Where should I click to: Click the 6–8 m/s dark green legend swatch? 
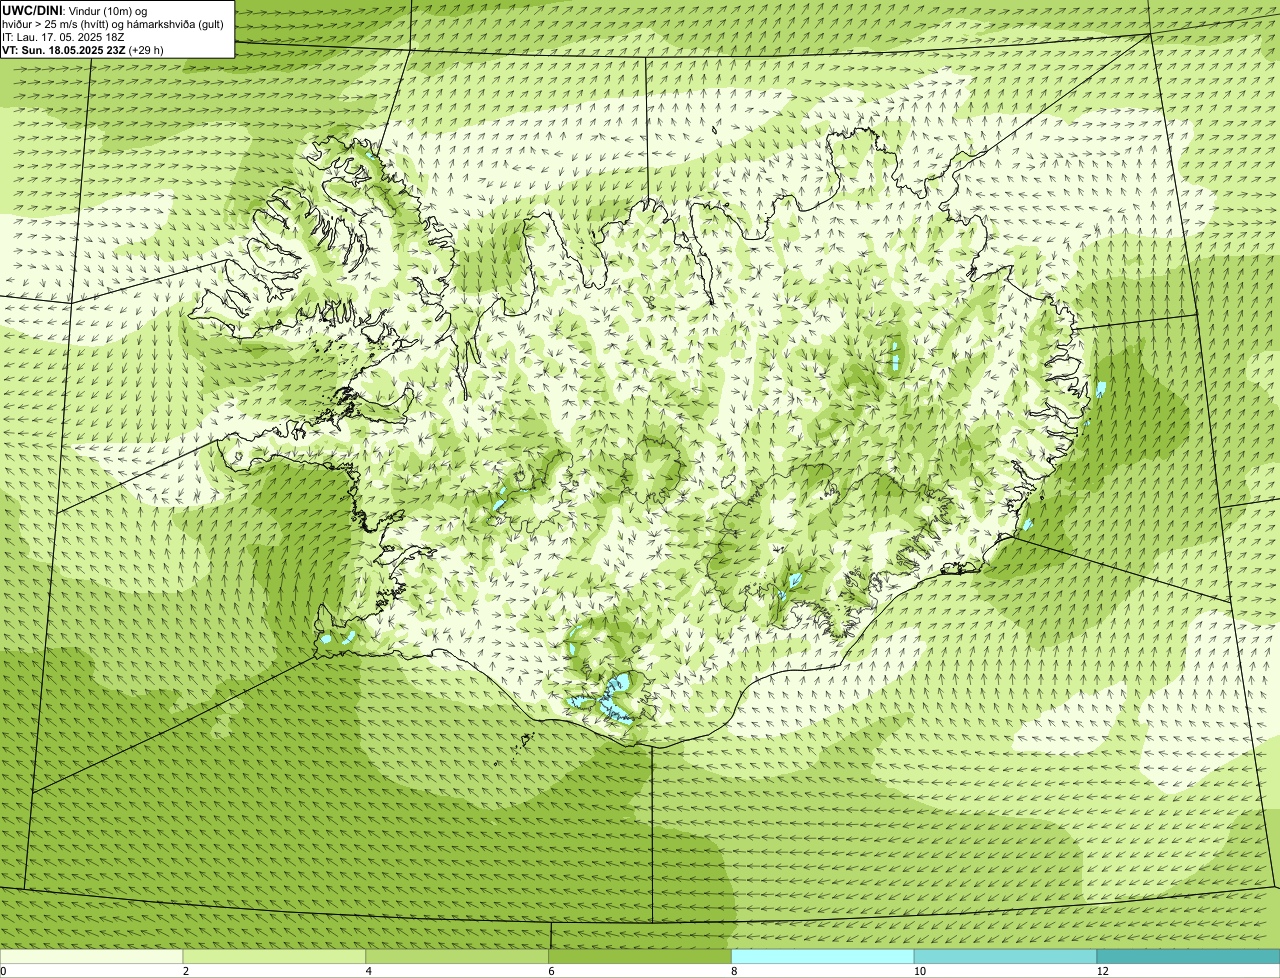tap(640, 957)
